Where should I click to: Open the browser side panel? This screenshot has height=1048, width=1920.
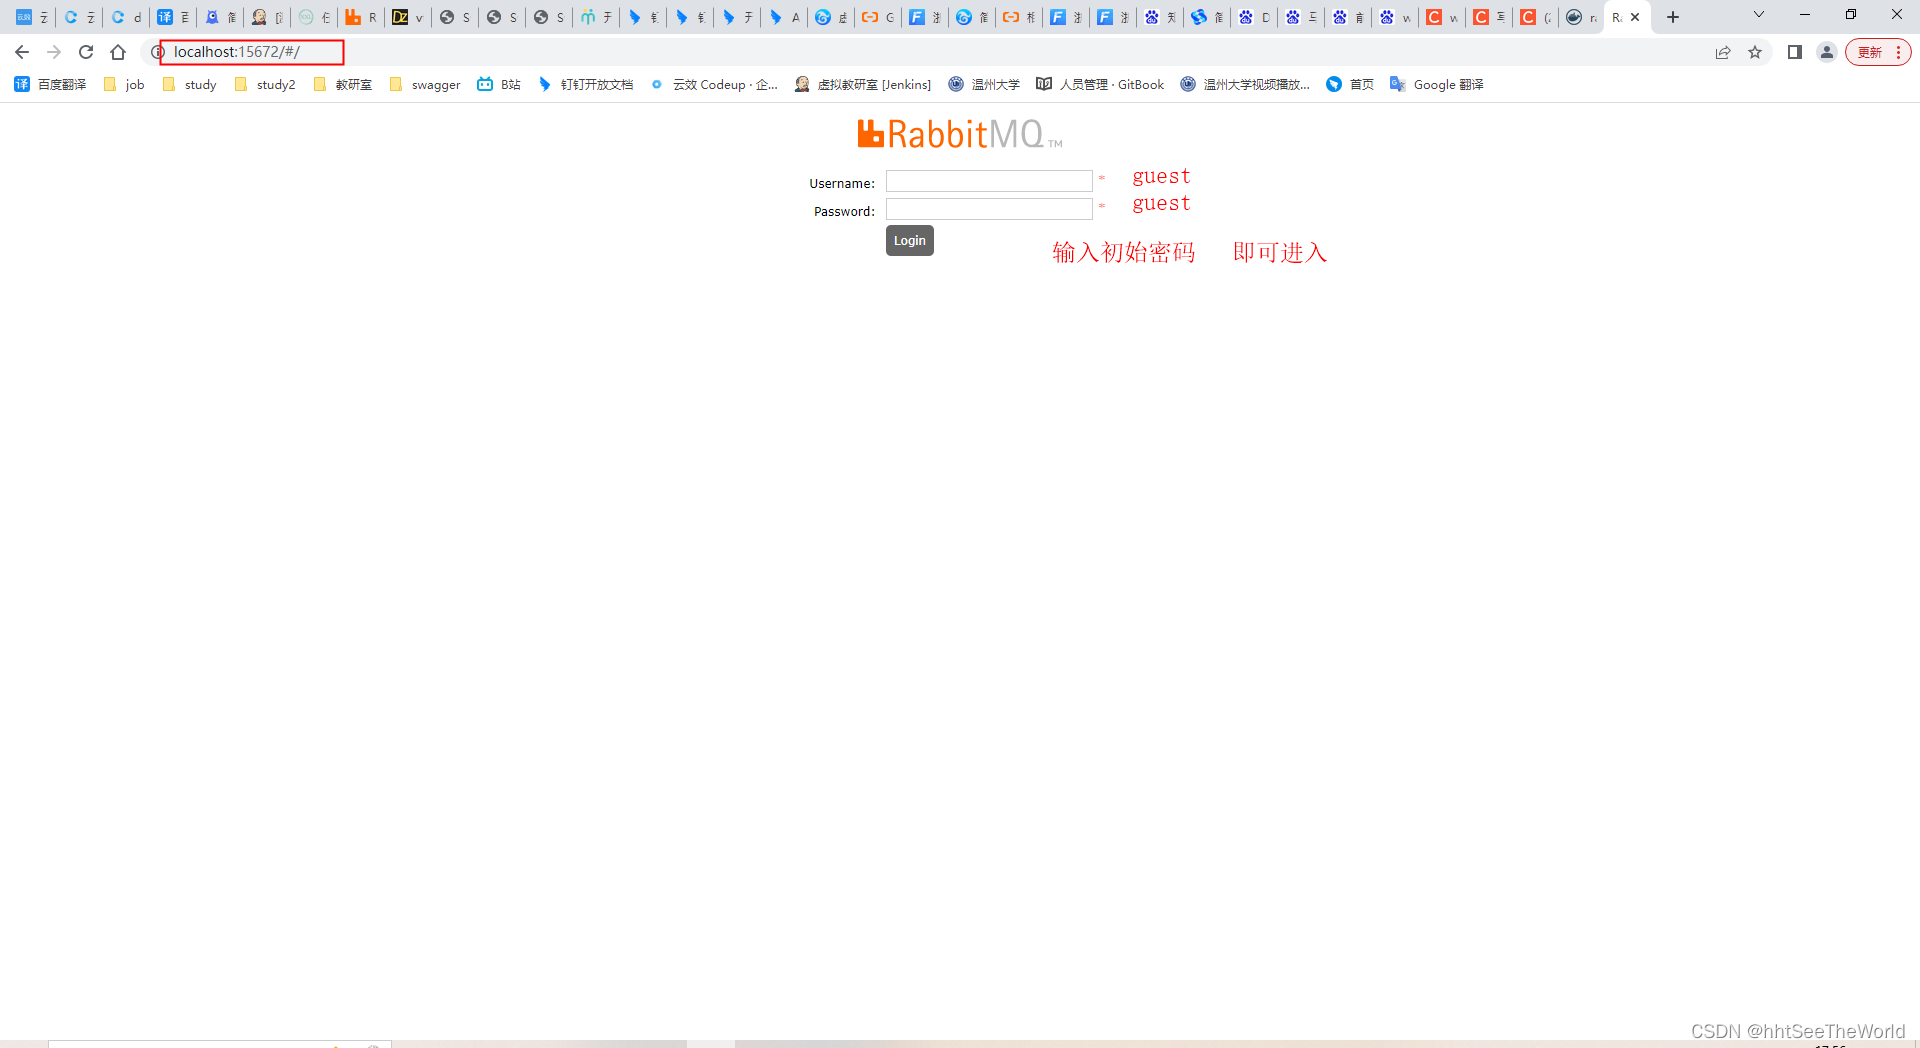[1795, 52]
